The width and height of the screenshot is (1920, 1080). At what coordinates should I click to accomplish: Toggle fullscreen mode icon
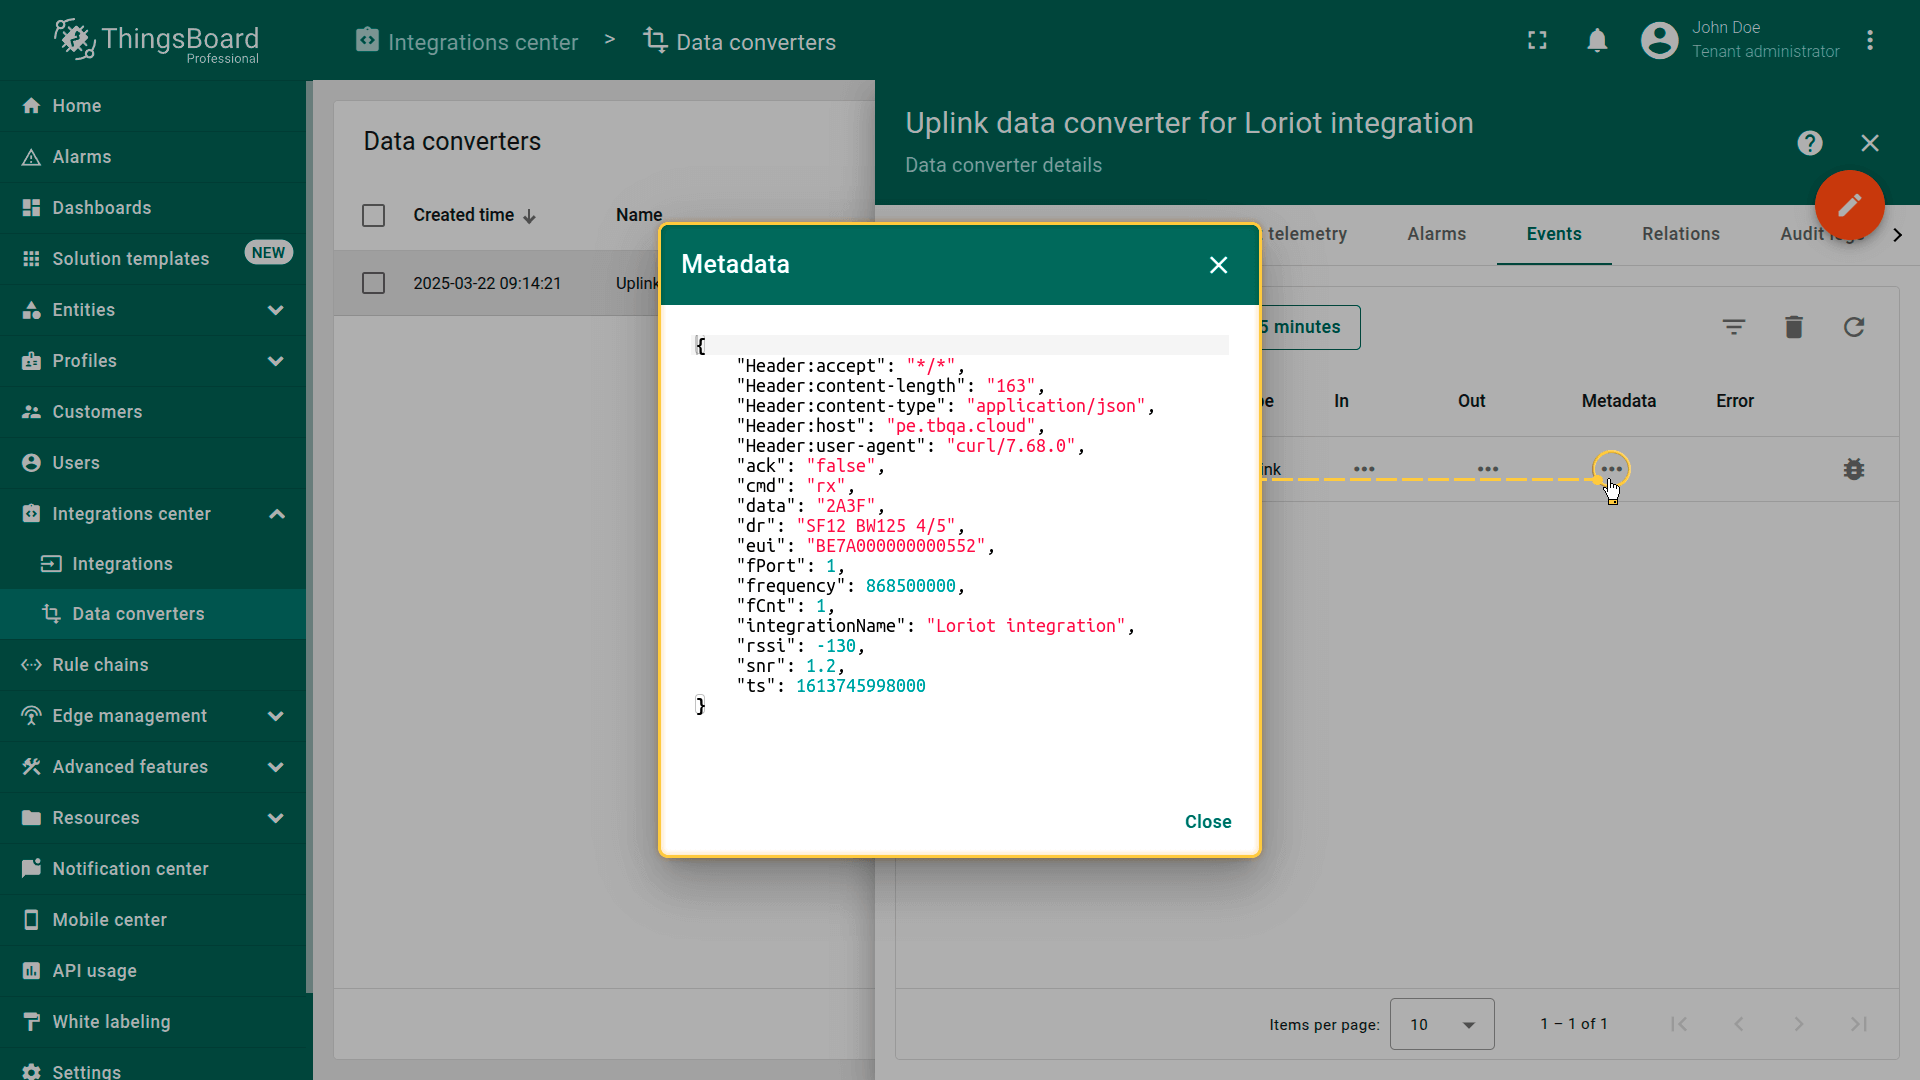pos(1537,41)
